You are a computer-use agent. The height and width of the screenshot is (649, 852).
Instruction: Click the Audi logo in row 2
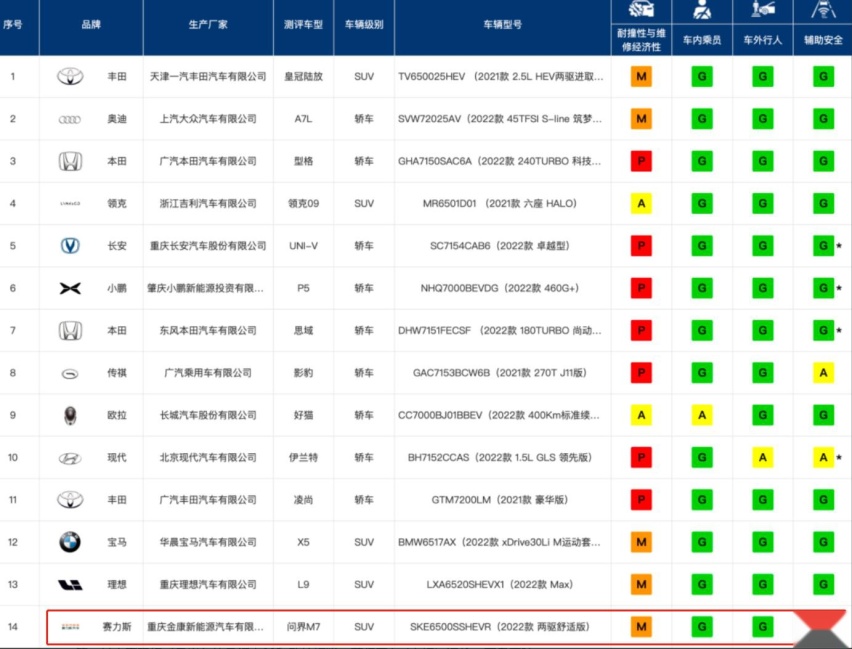[x=70, y=119]
